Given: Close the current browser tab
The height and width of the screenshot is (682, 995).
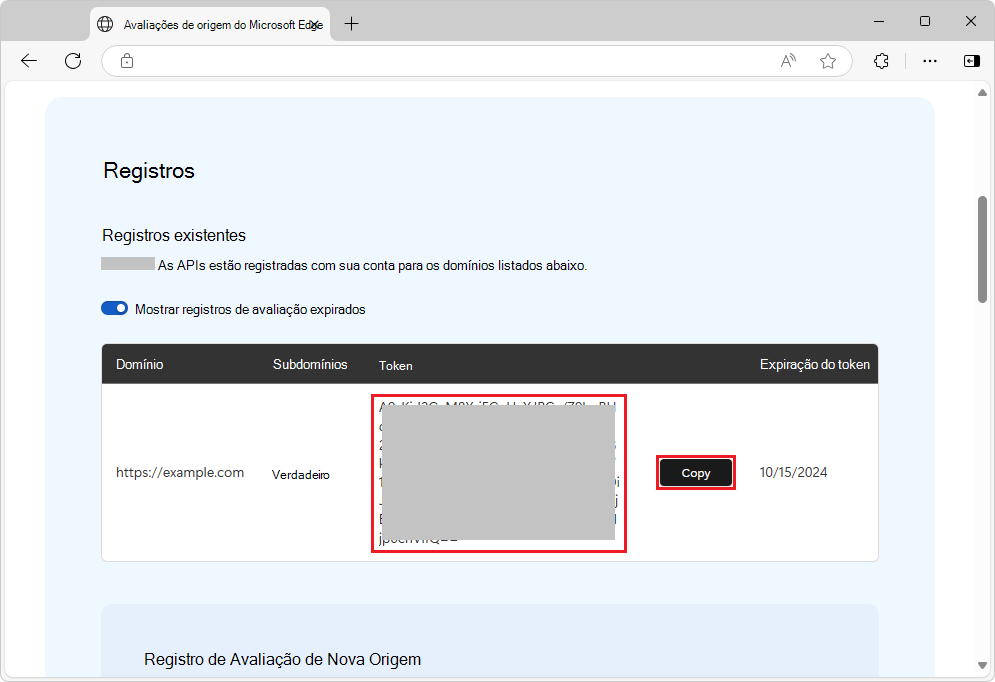Looking at the screenshot, I should click(x=315, y=23).
